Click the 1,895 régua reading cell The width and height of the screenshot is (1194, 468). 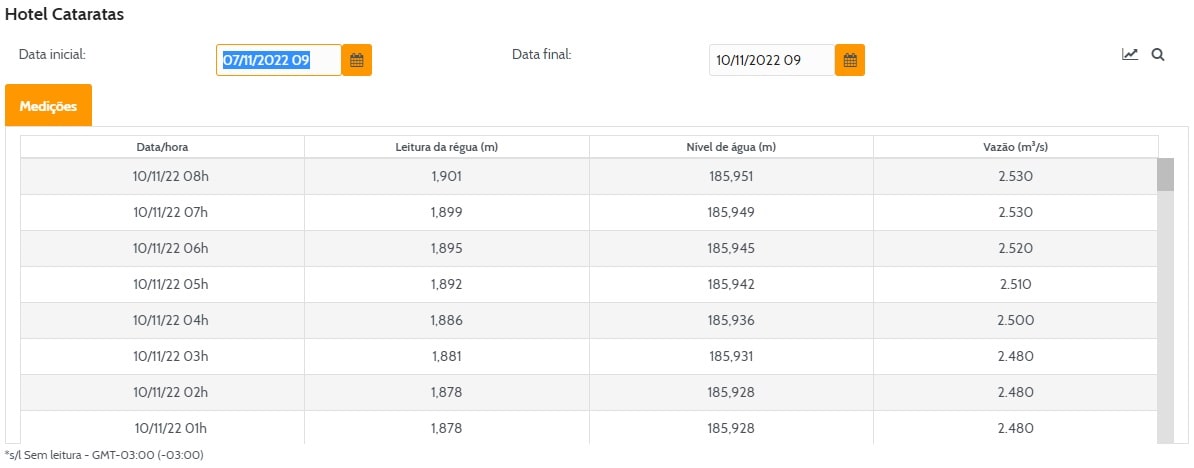(x=447, y=248)
